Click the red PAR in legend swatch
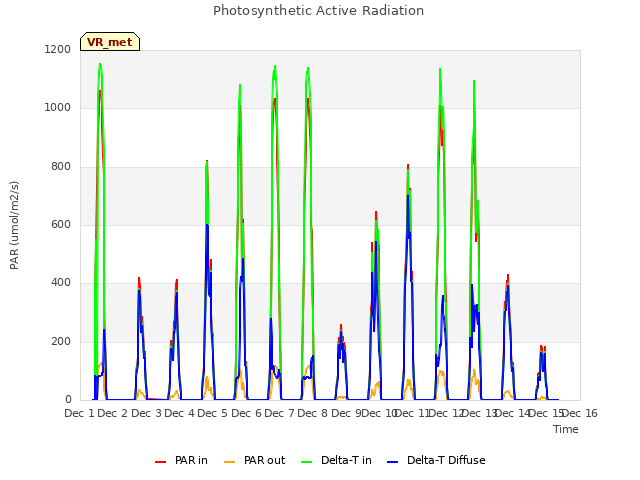This screenshot has width=640, height=480. click(x=160, y=462)
